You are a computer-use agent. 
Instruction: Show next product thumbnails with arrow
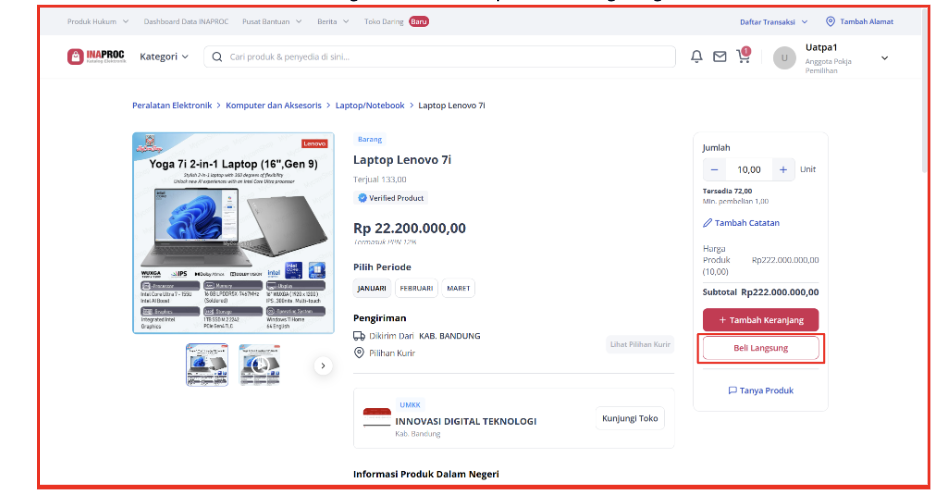click(323, 365)
